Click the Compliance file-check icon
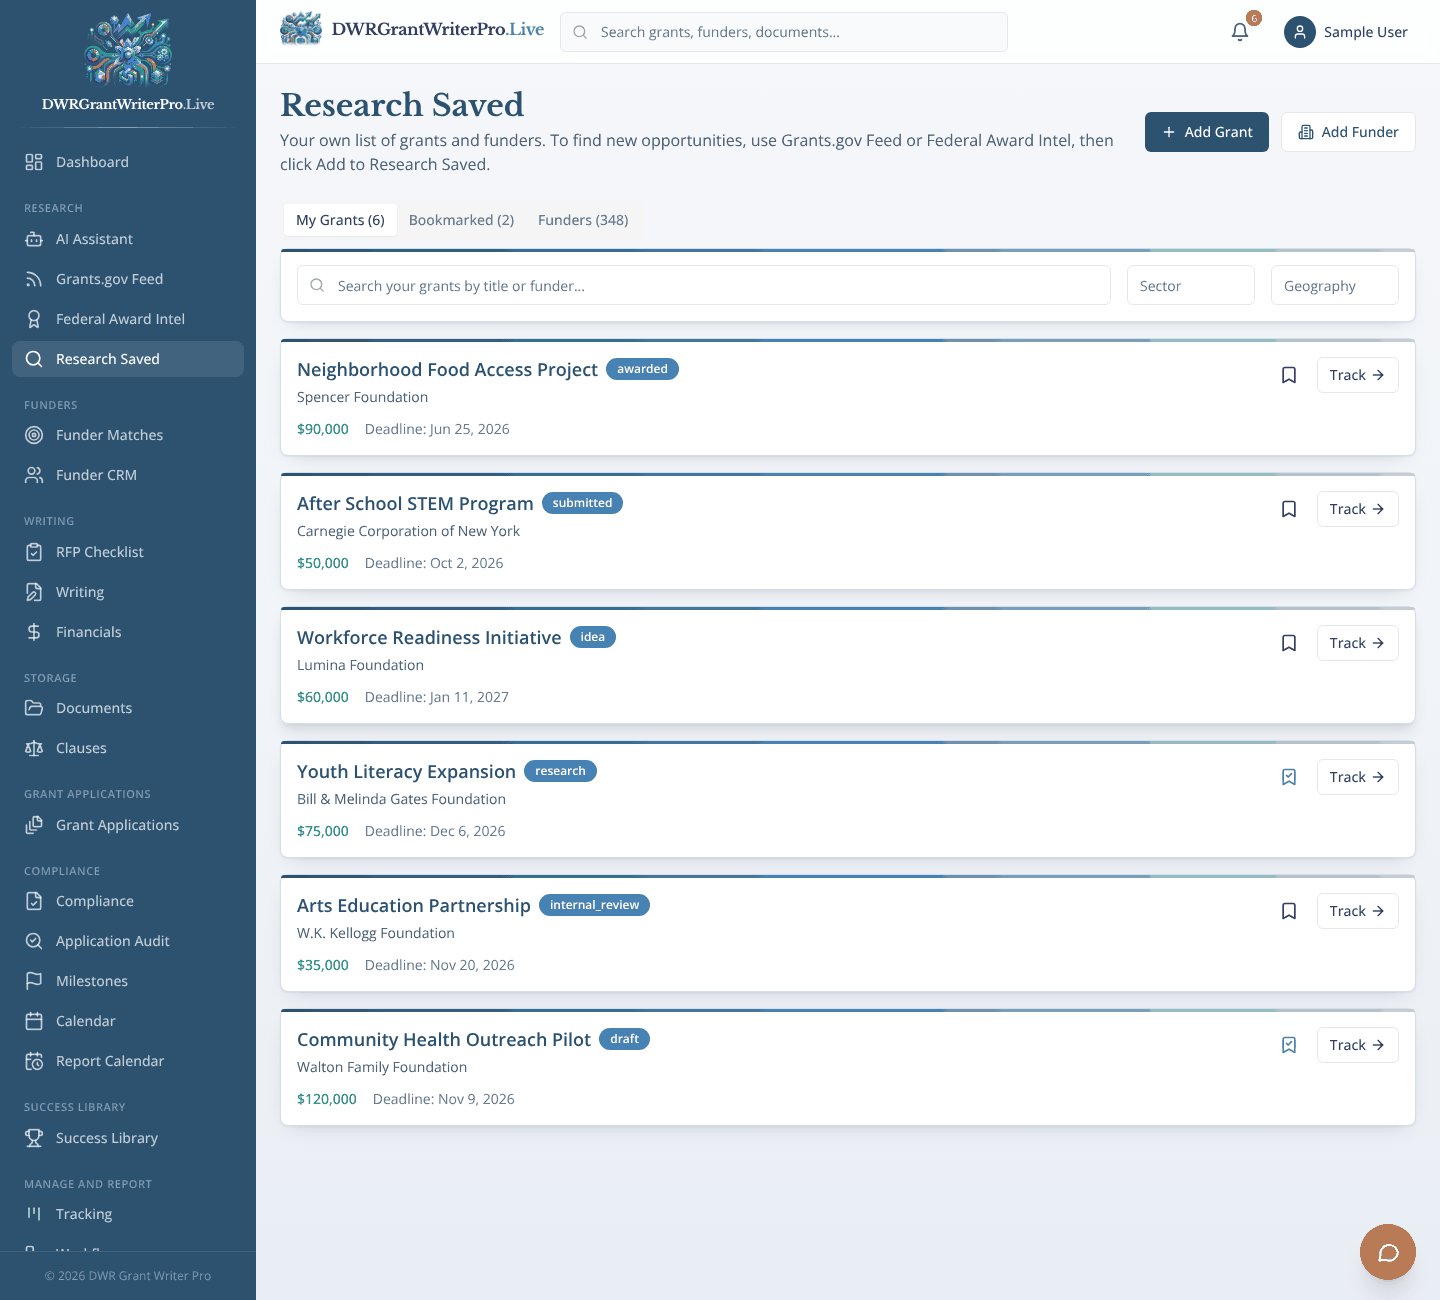 tap(34, 901)
